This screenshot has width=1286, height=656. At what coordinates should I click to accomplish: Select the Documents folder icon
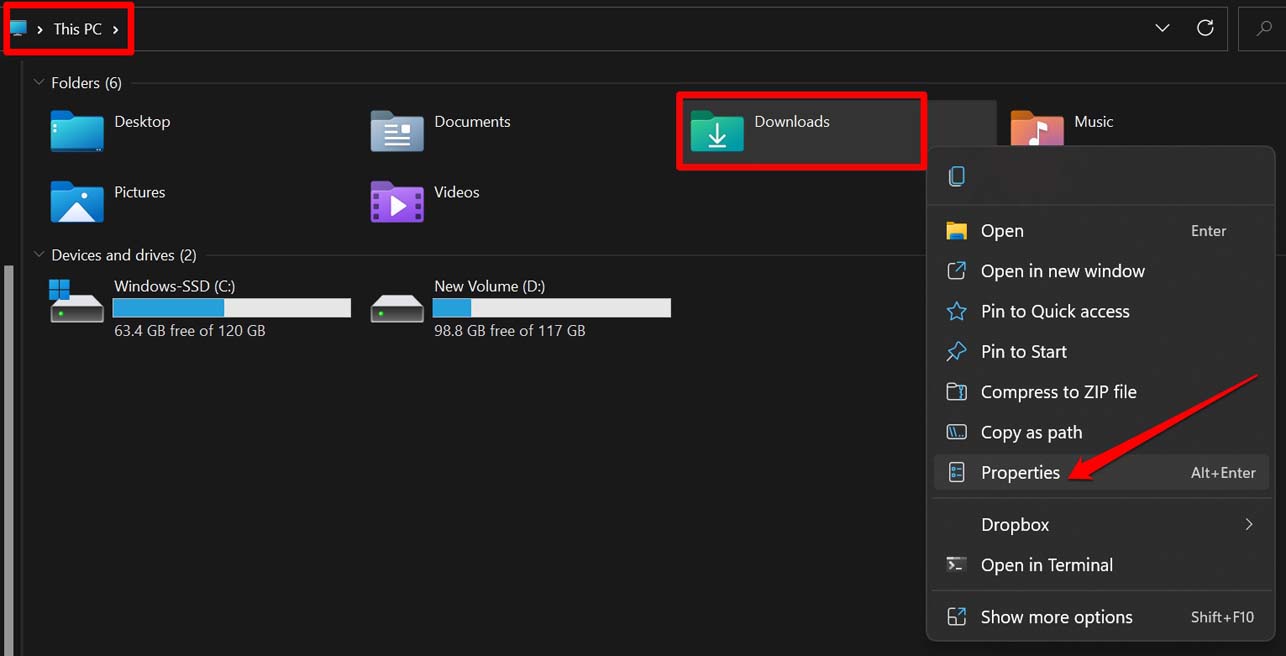point(397,131)
